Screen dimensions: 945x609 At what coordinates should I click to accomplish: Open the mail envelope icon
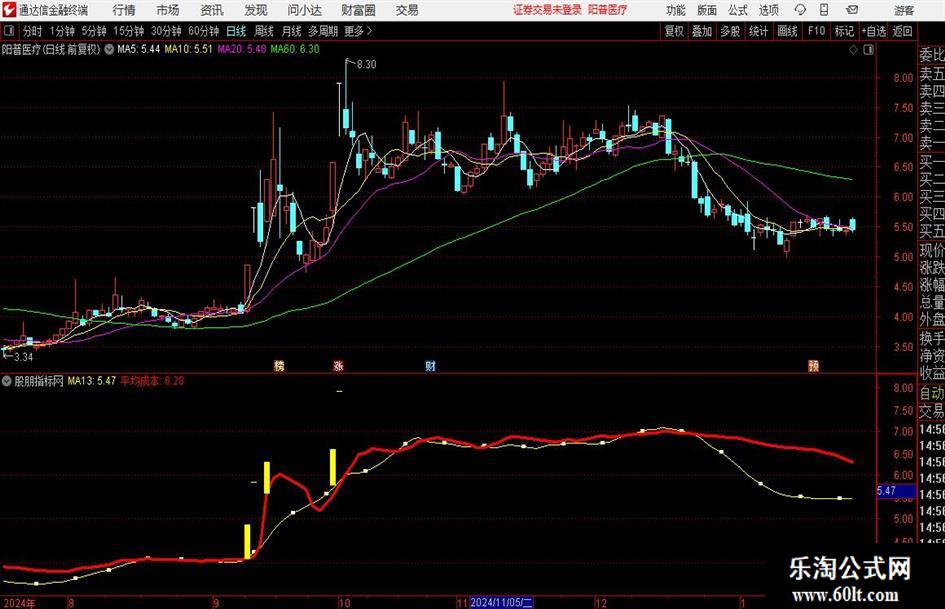click(x=852, y=10)
